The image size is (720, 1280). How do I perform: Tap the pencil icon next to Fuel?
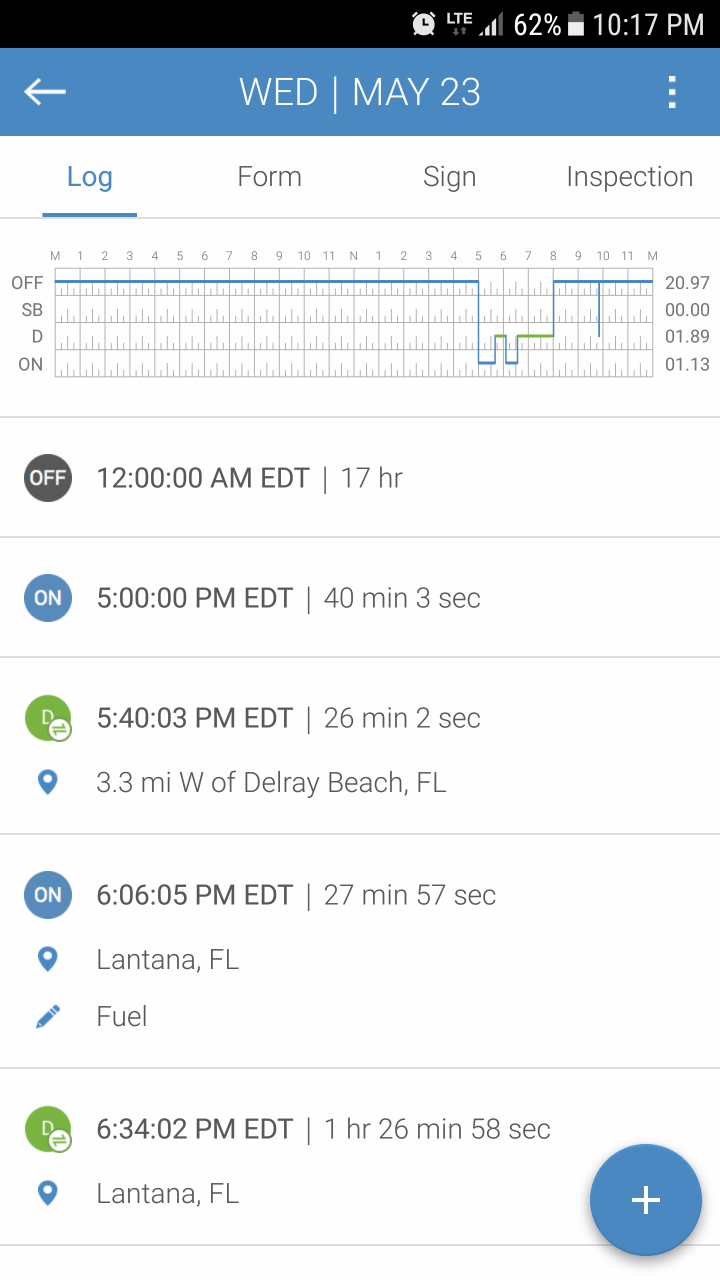tap(47, 1017)
